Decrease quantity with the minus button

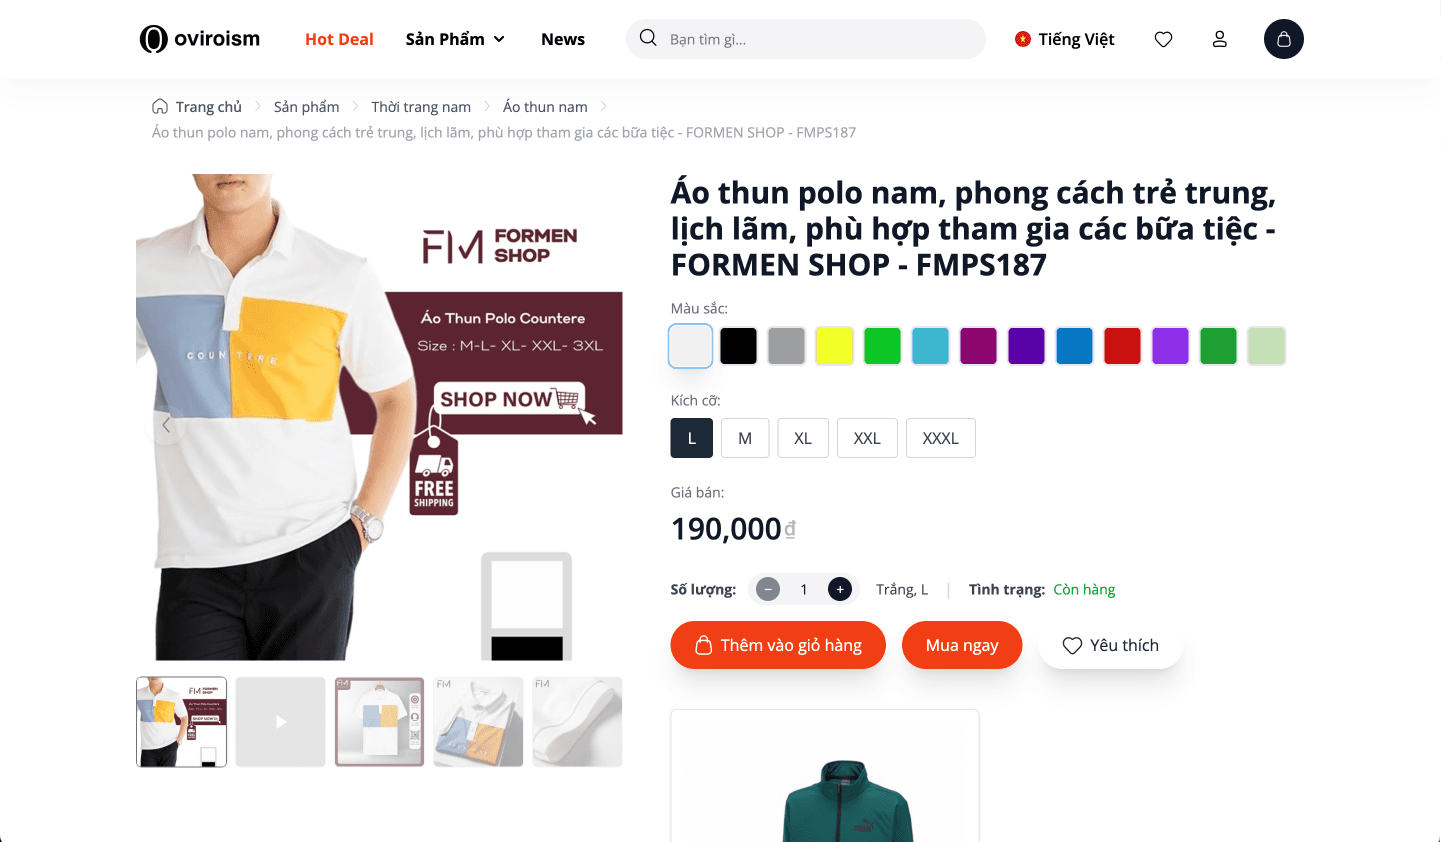click(x=768, y=589)
